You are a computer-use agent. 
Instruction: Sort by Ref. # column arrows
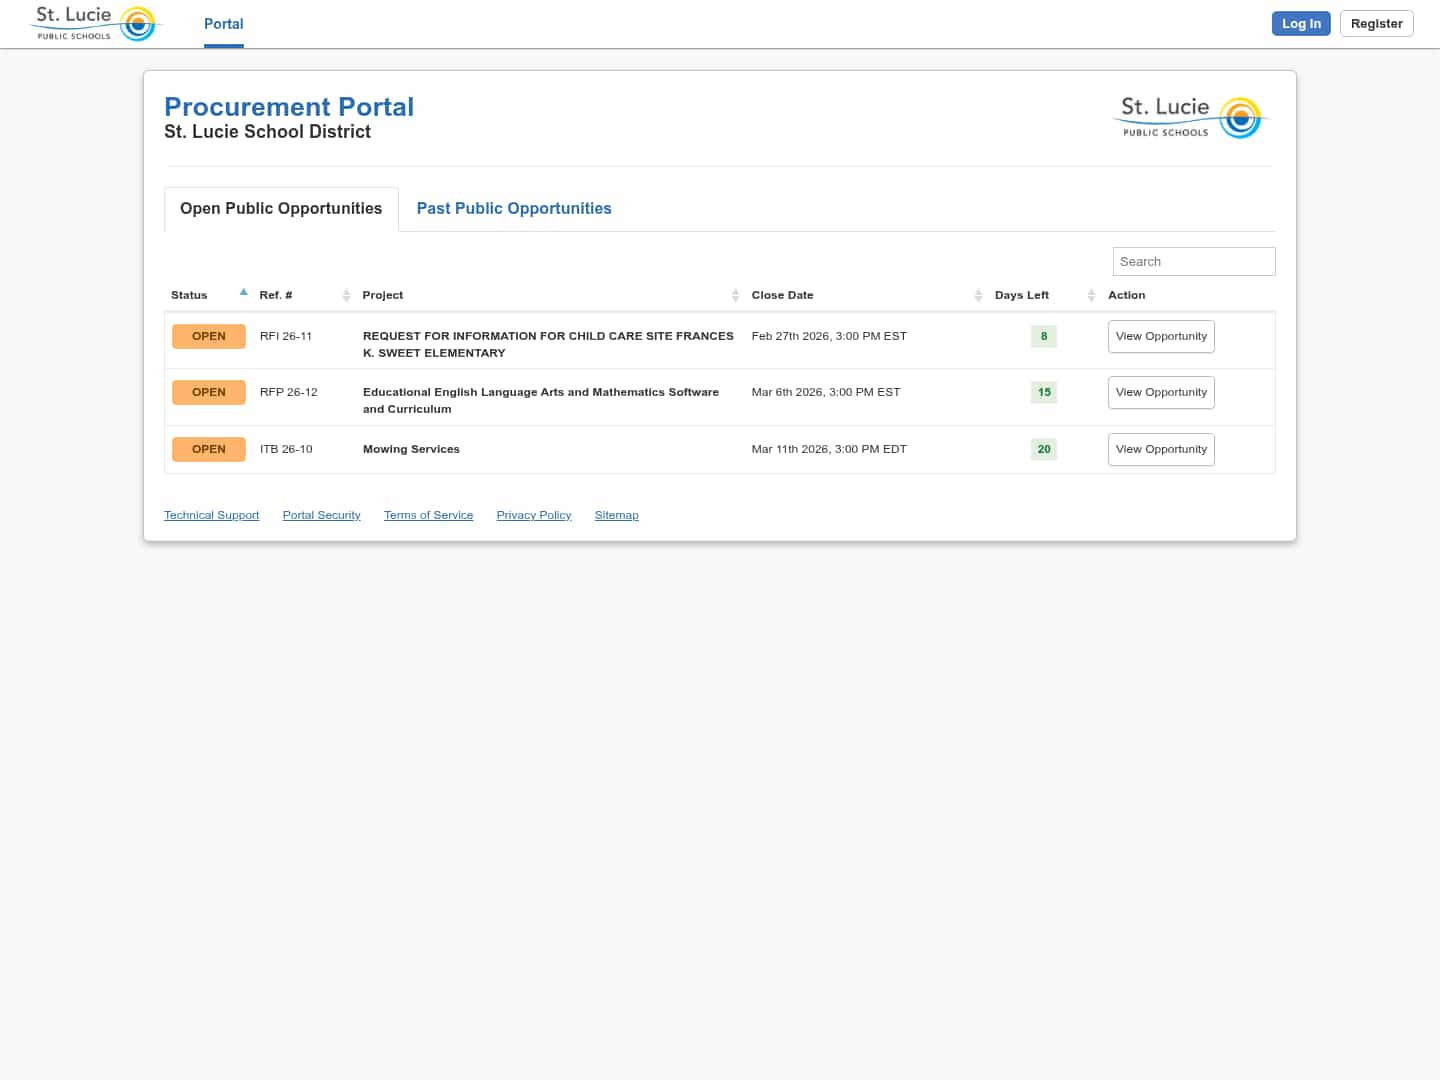click(346, 295)
